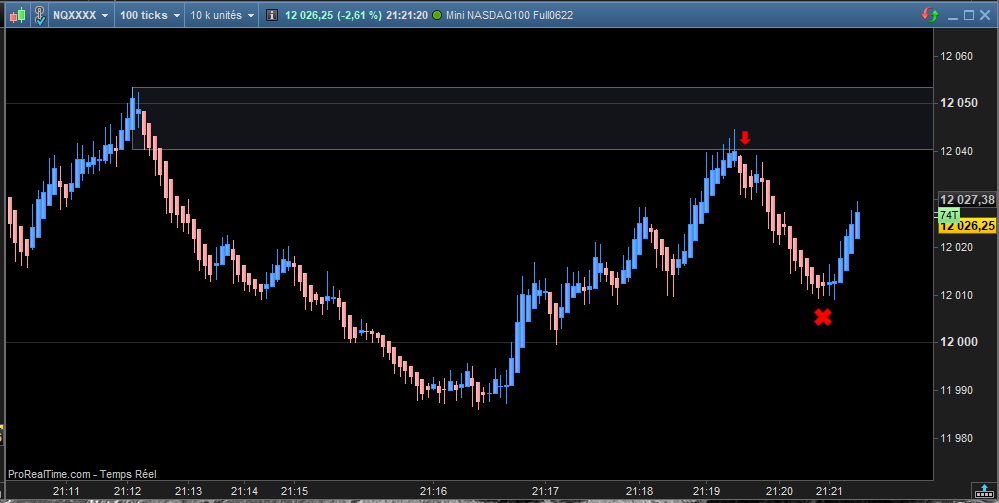Click the 12 010 price axis label
Screen dimensions: 999x503
point(956,295)
